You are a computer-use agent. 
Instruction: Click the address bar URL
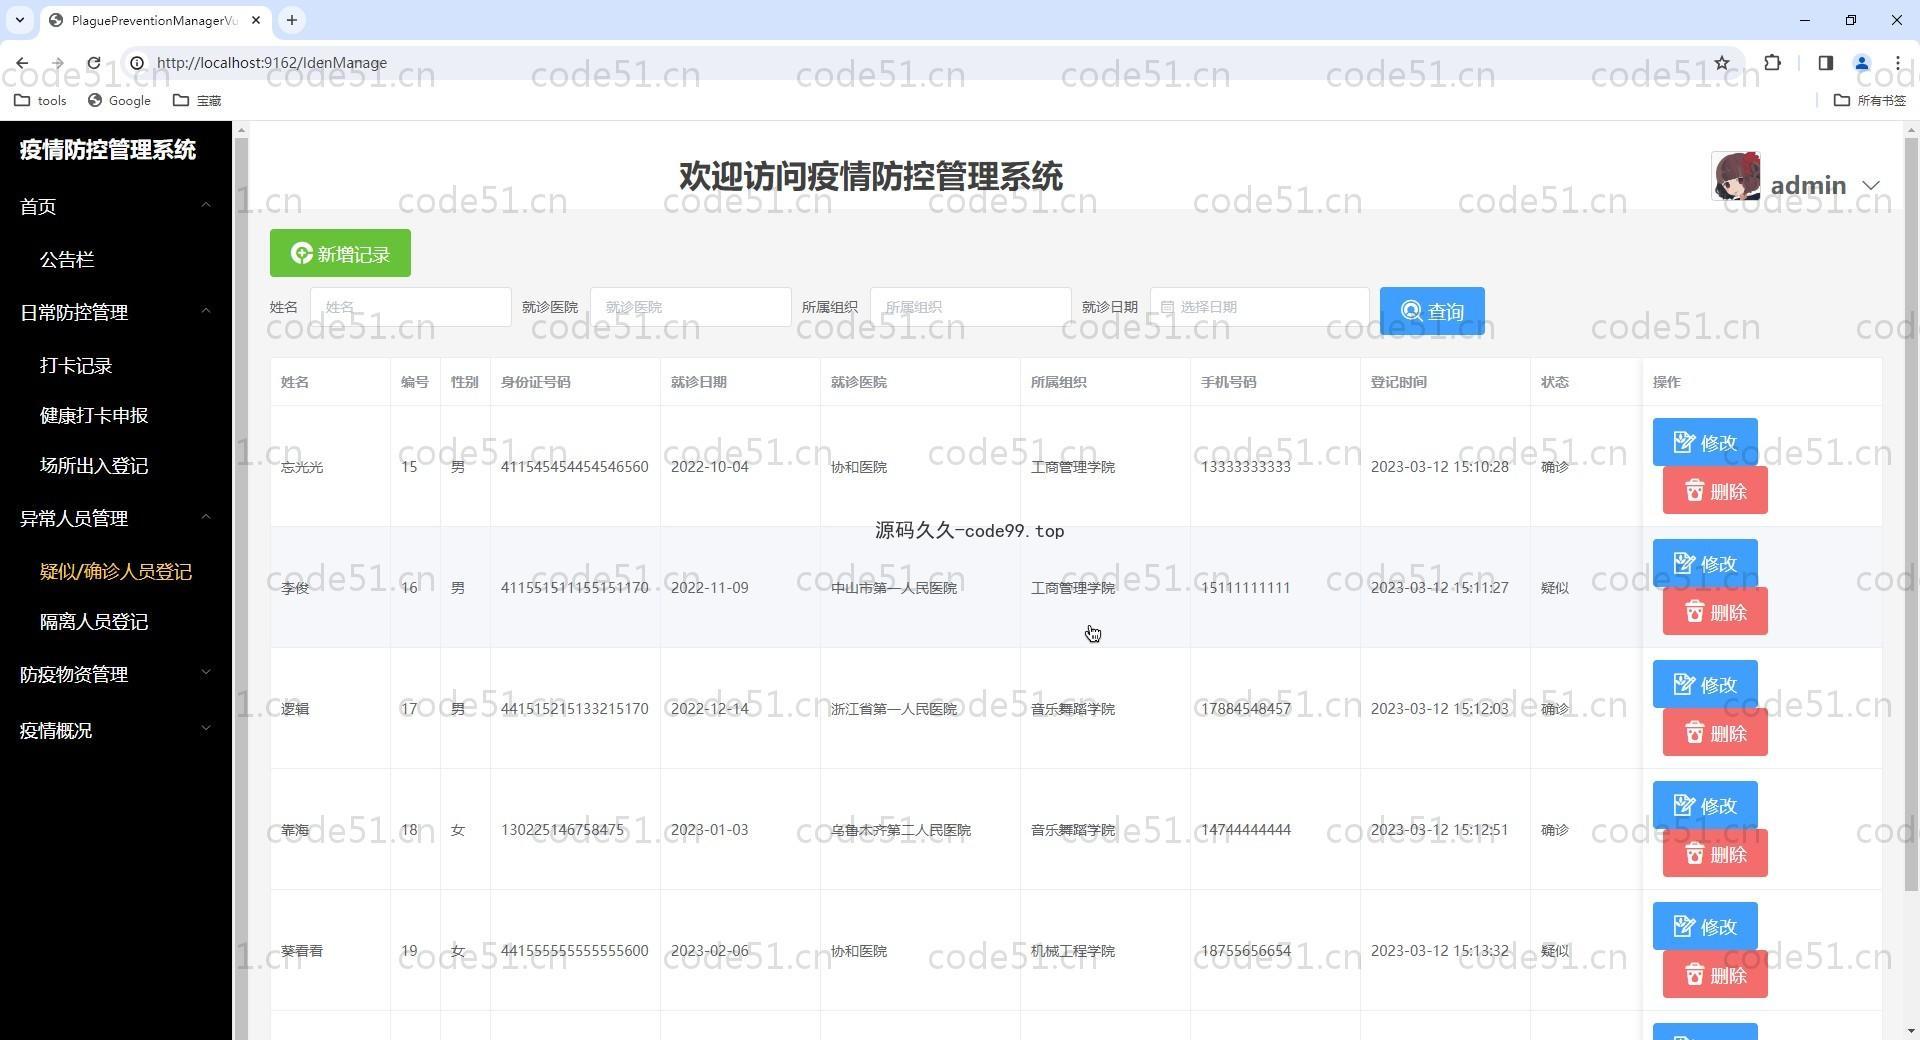272,62
